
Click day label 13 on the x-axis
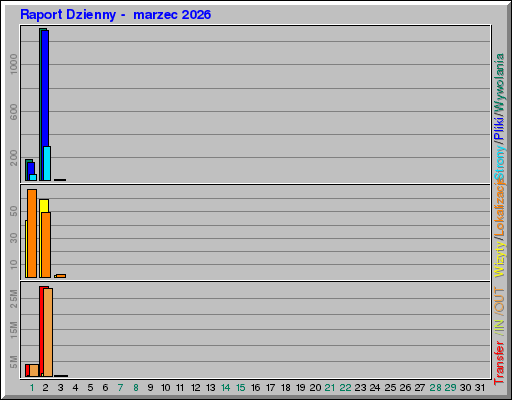coord(210,388)
